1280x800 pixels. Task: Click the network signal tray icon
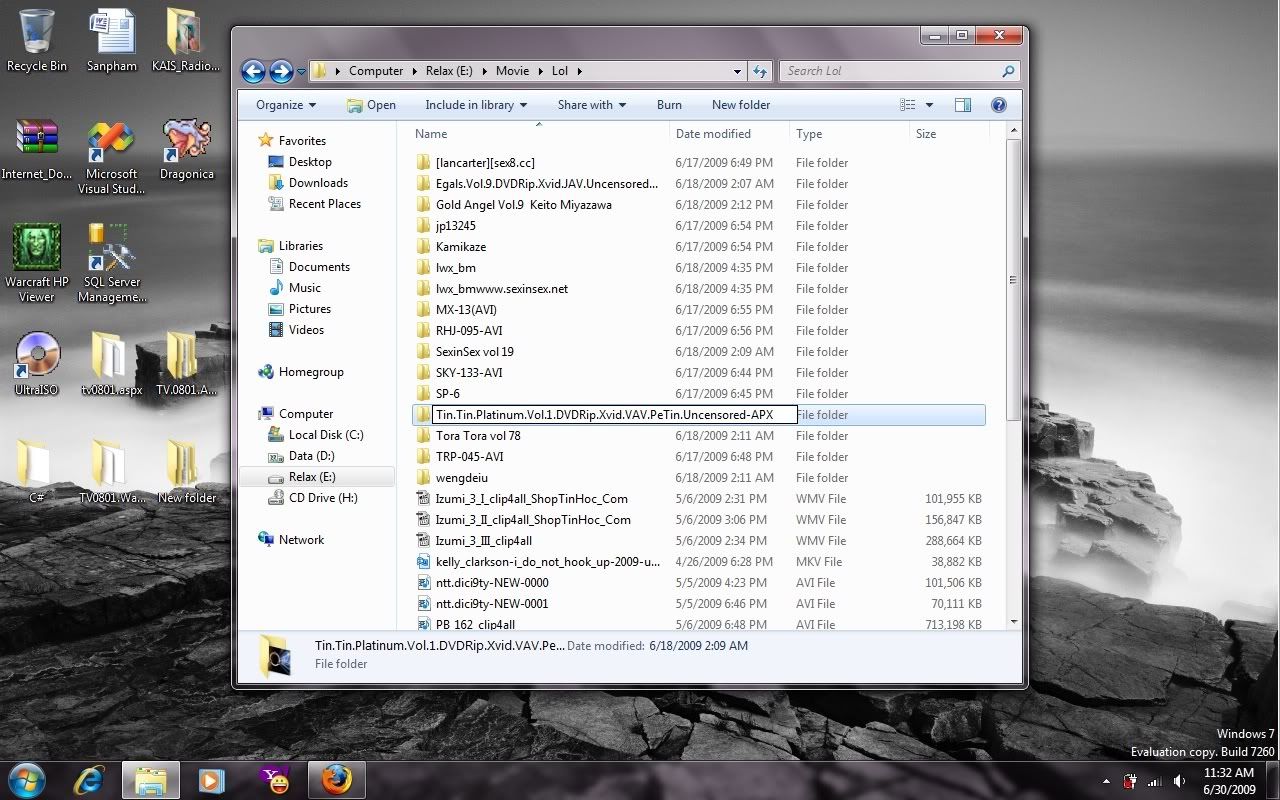click(x=1155, y=781)
